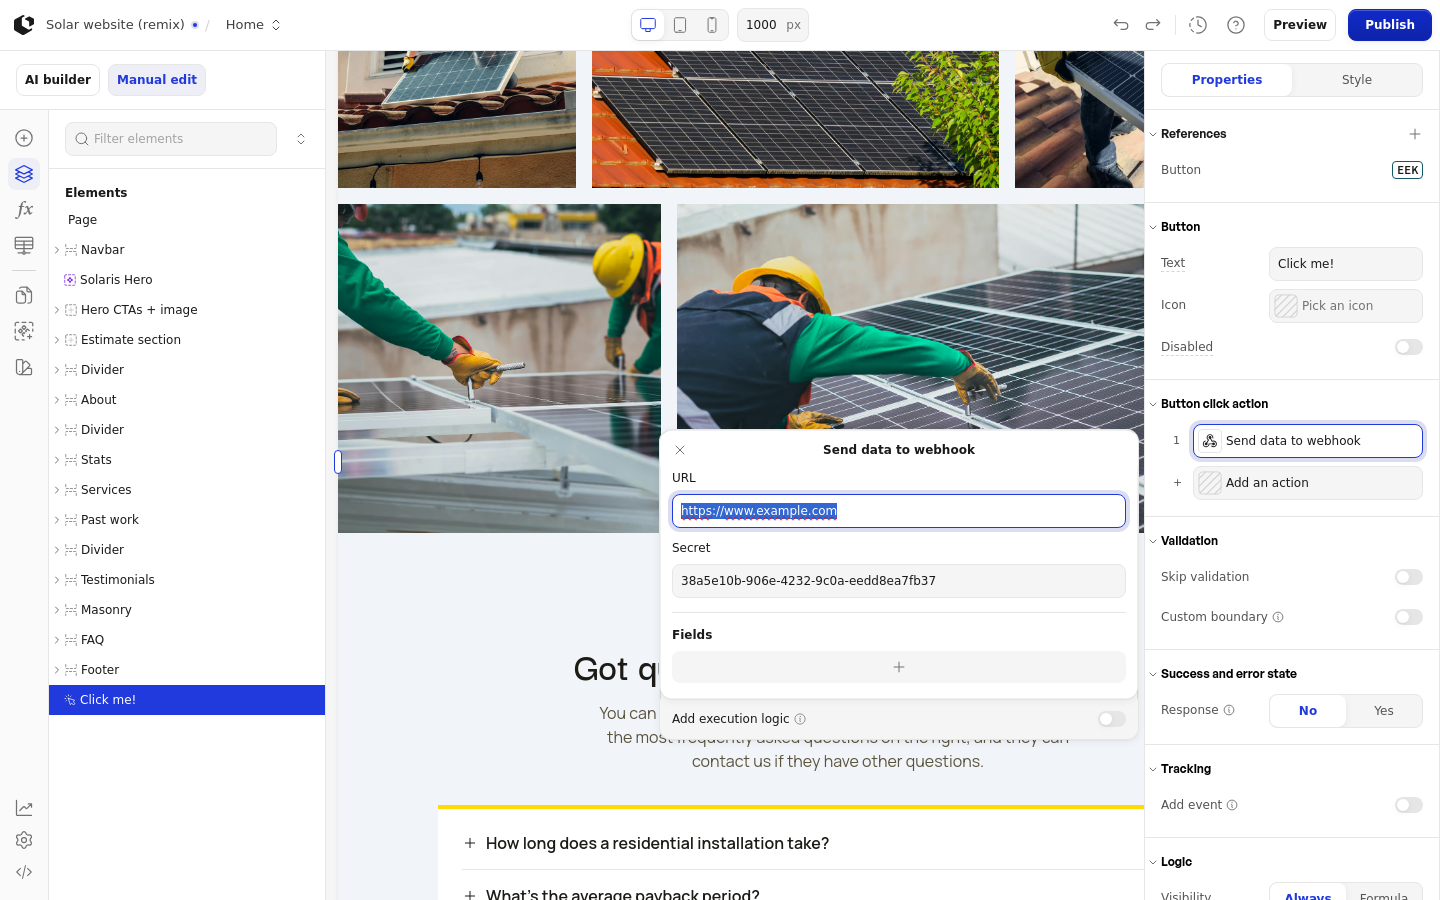
Task: Enable Skip validation toggle
Action: tap(1409, 577)
